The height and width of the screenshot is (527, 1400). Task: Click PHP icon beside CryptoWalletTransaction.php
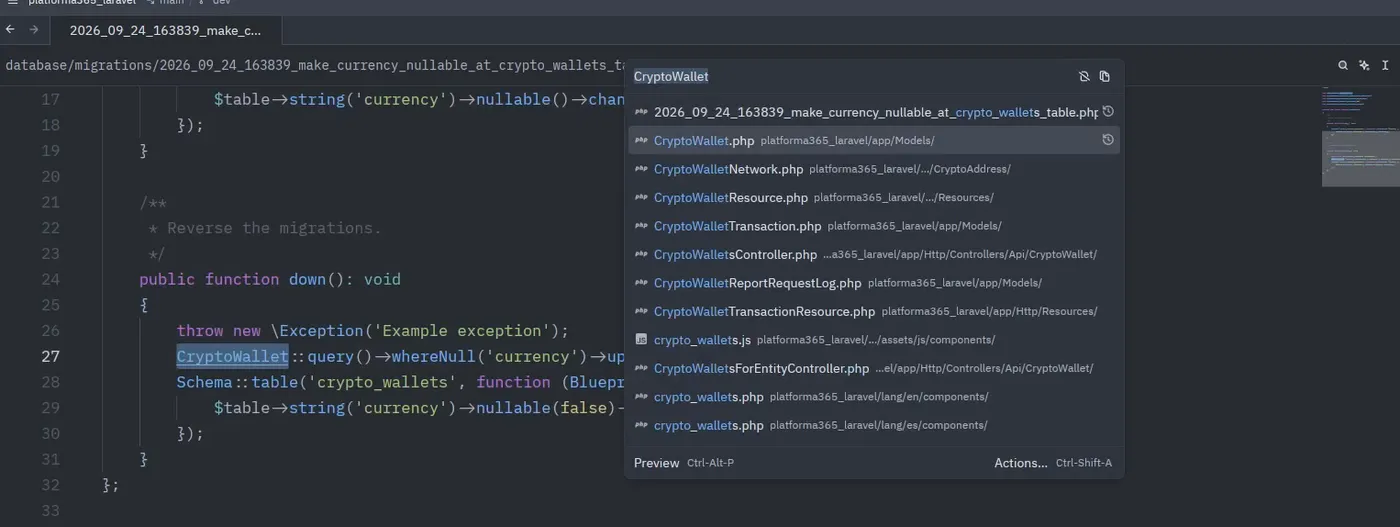coord(641,226)
